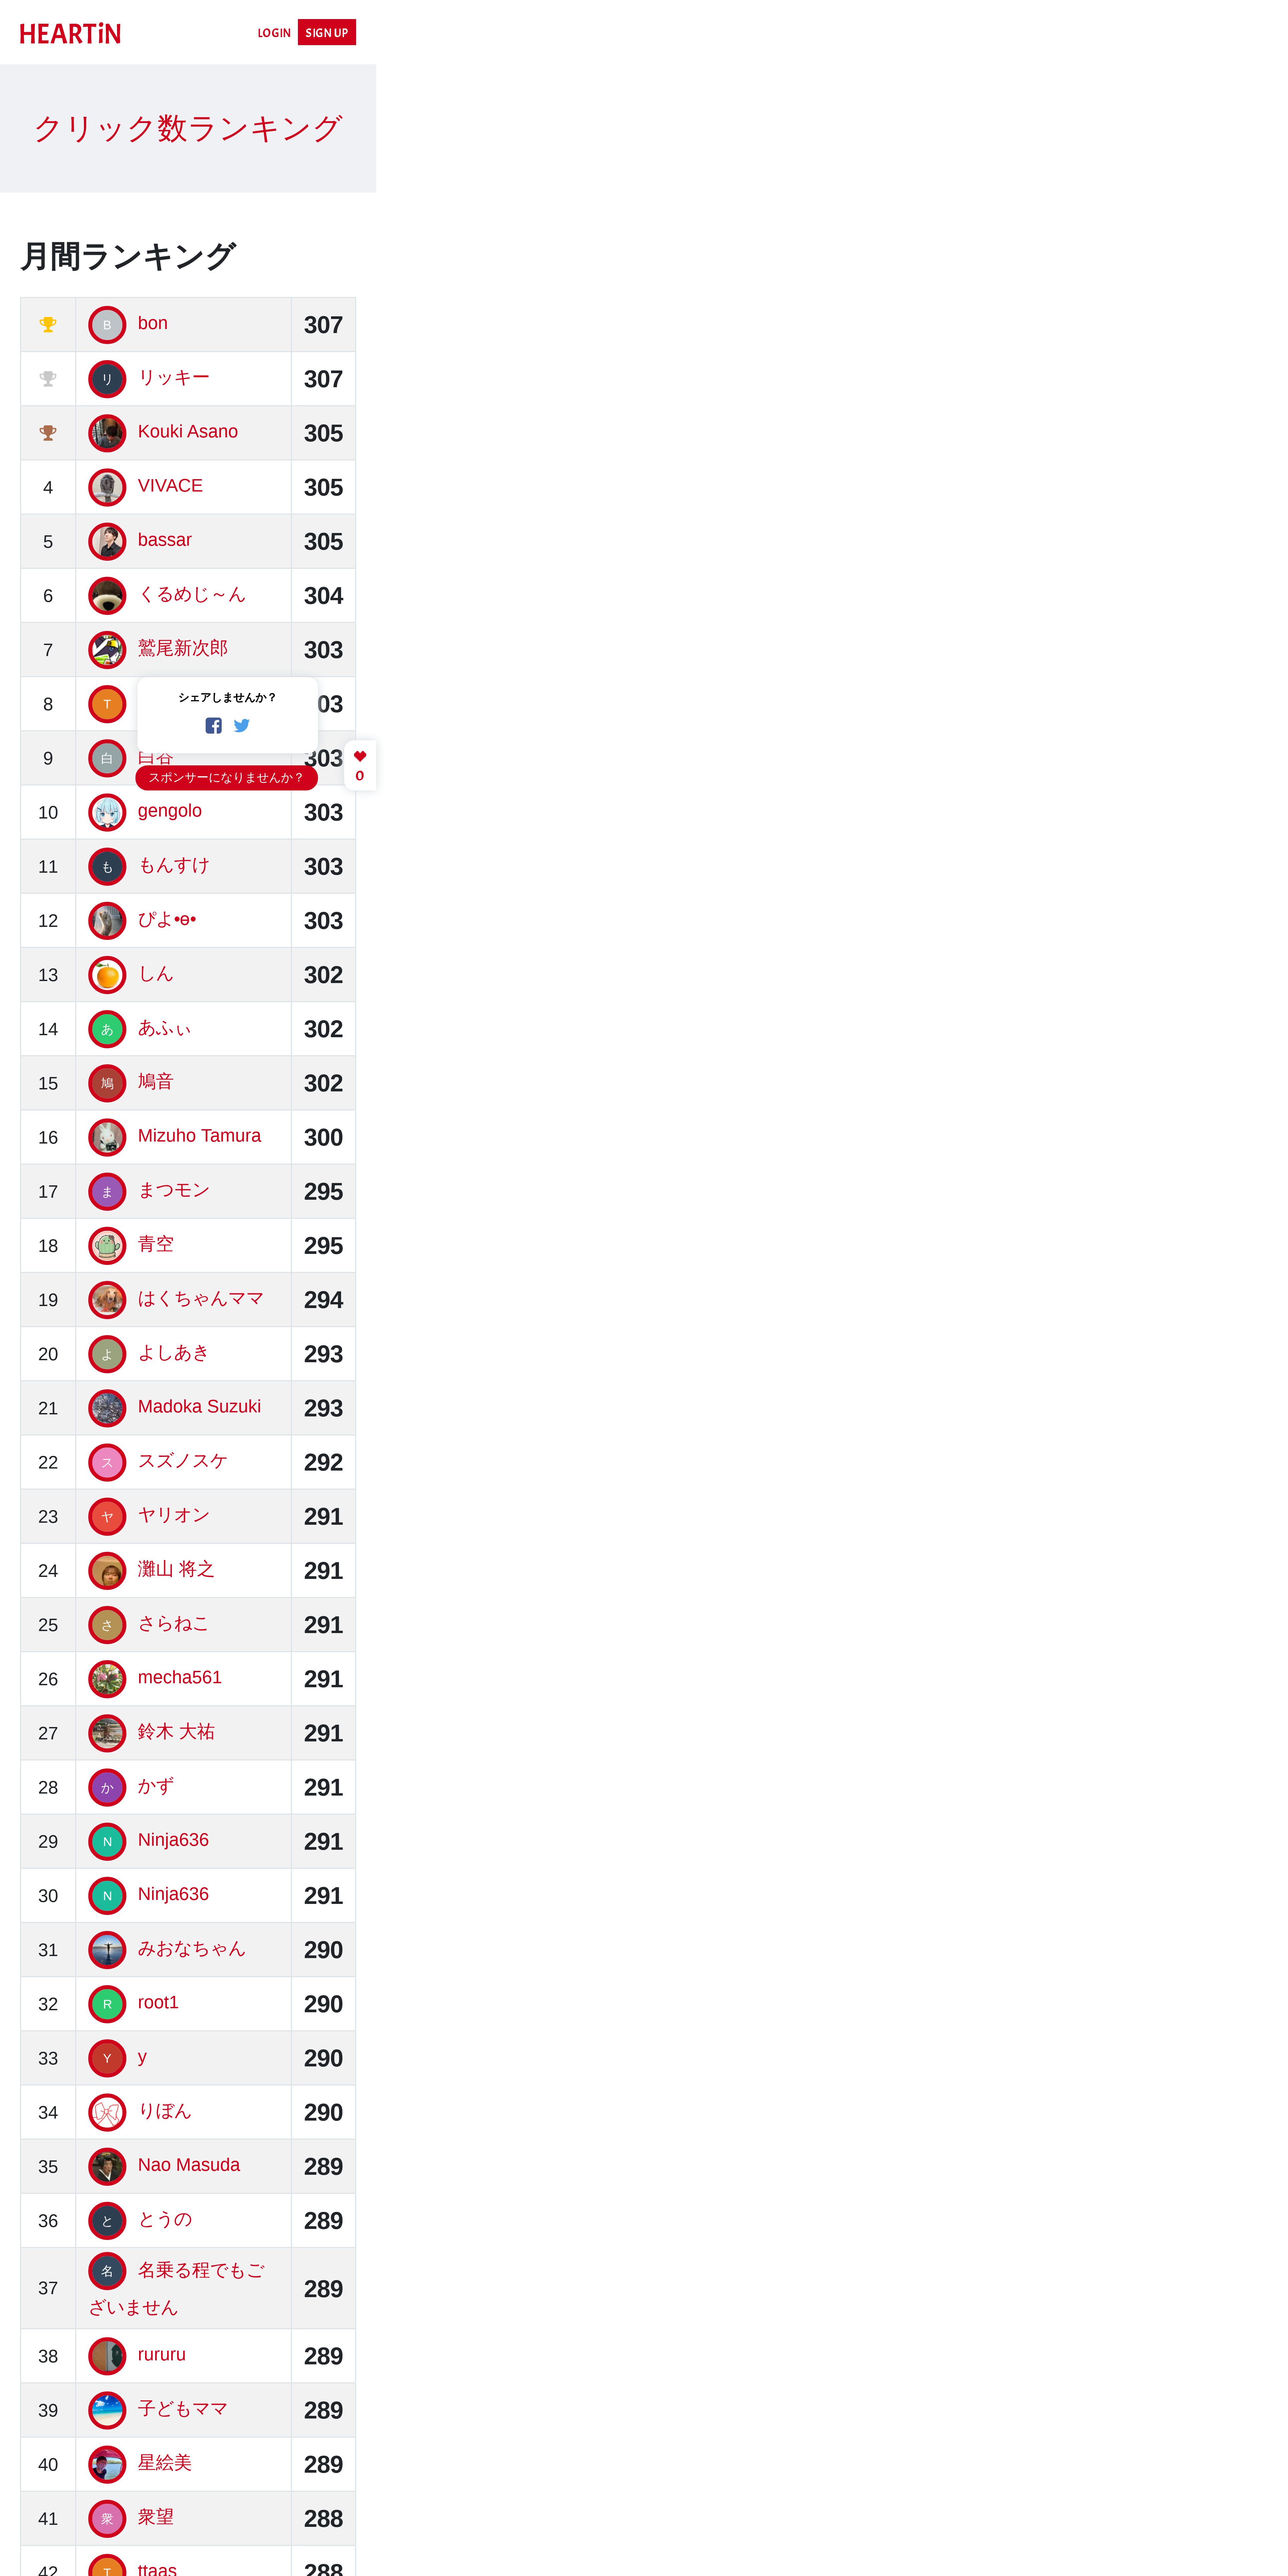Open the LOGIN page
Viewport: 1288px width, 2576px height.
point(274,33)
